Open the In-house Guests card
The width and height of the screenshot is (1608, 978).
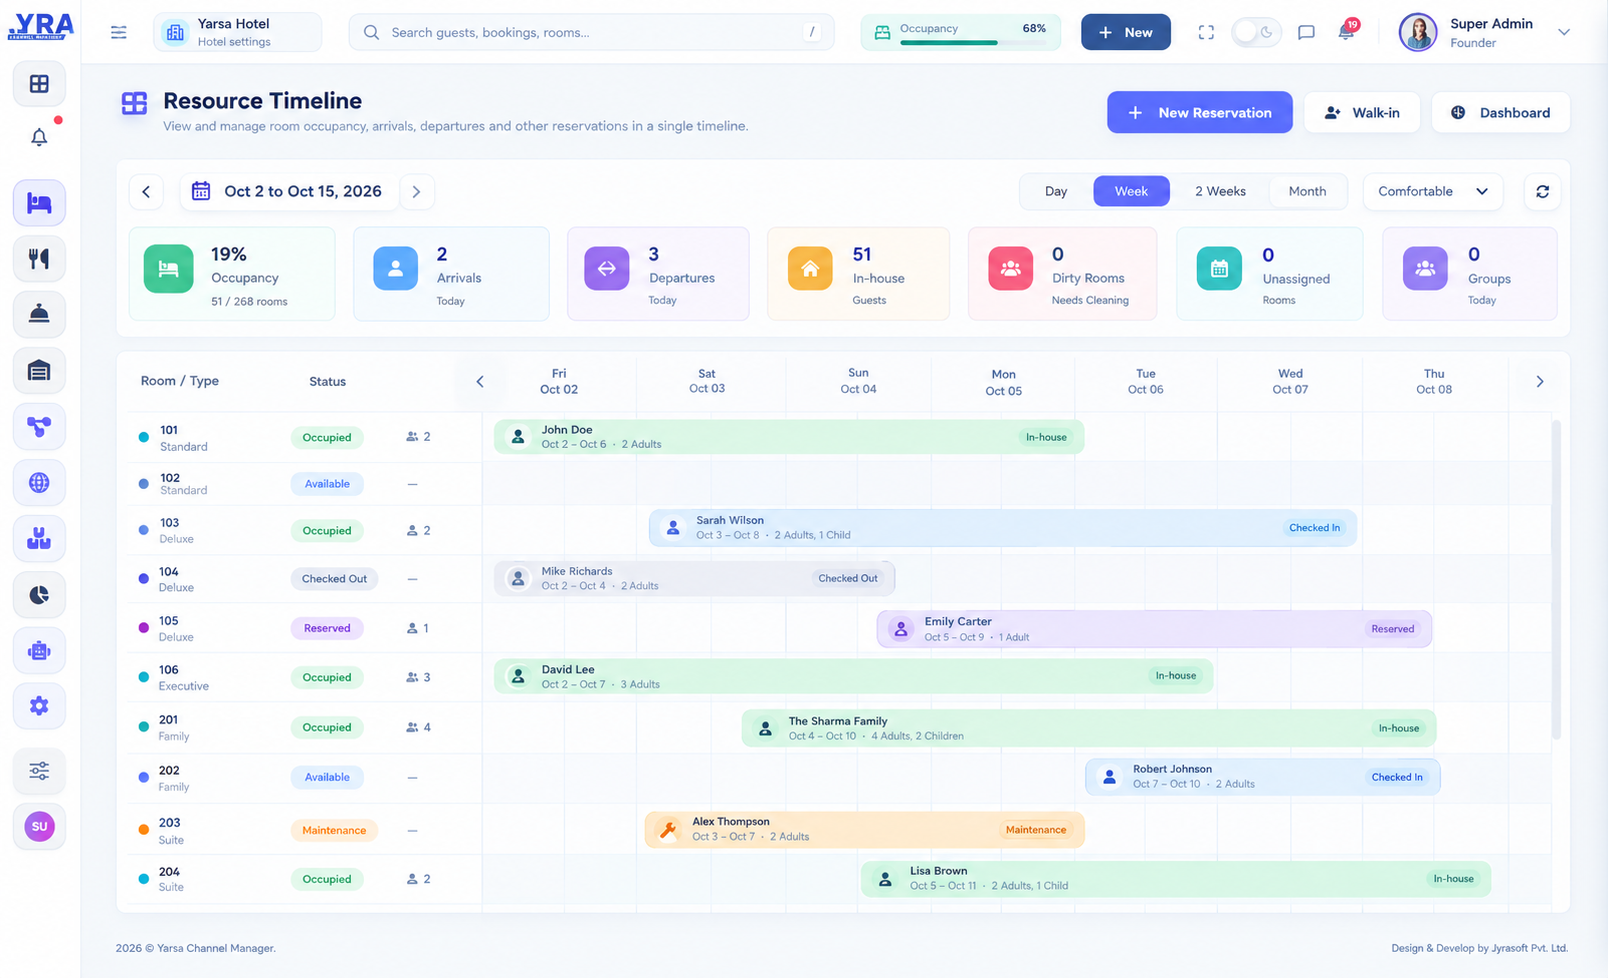(858, 274)
